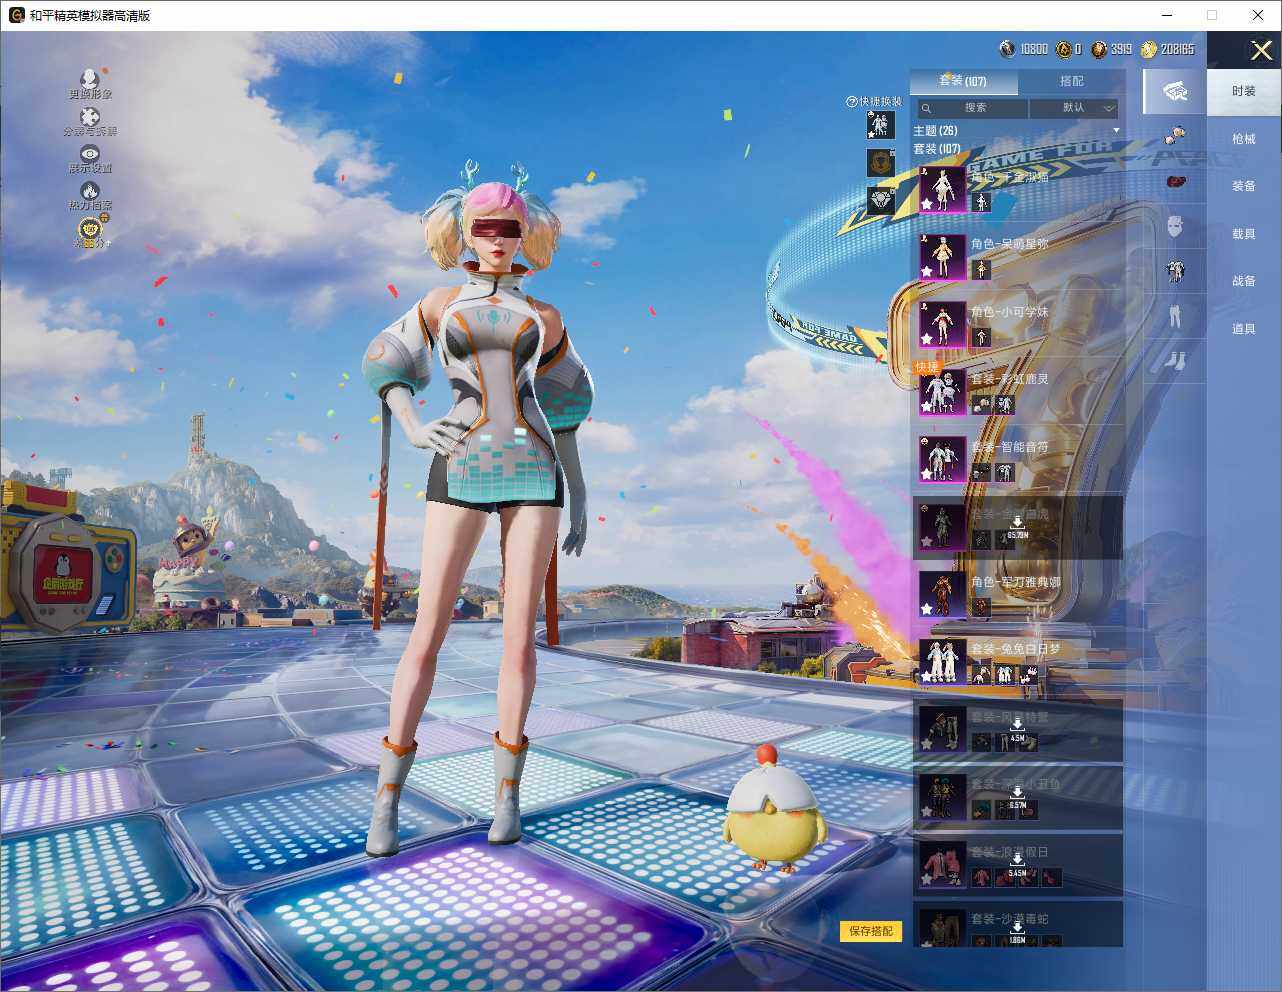Open the 道具 items tab
The height and width of the screenshot is (992, 1282).
[x=1244, y=329]
